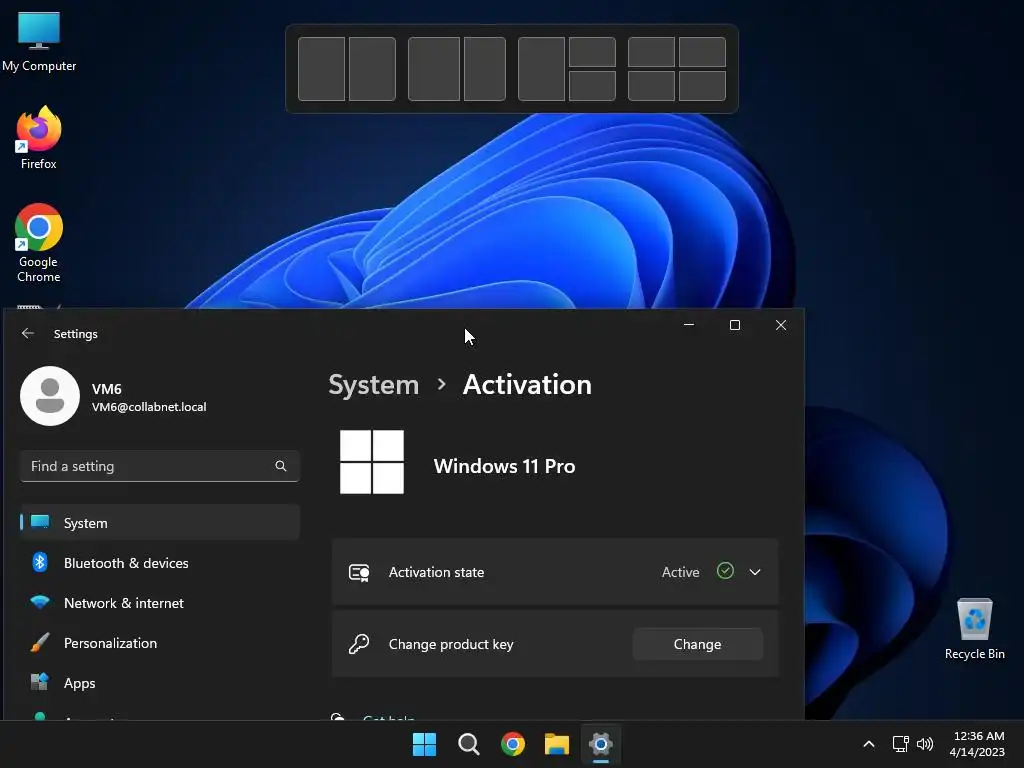The width and height of the screenshot is (1024, 768).
Task: Expand the Activation state chevron
Action: point(755,572)
